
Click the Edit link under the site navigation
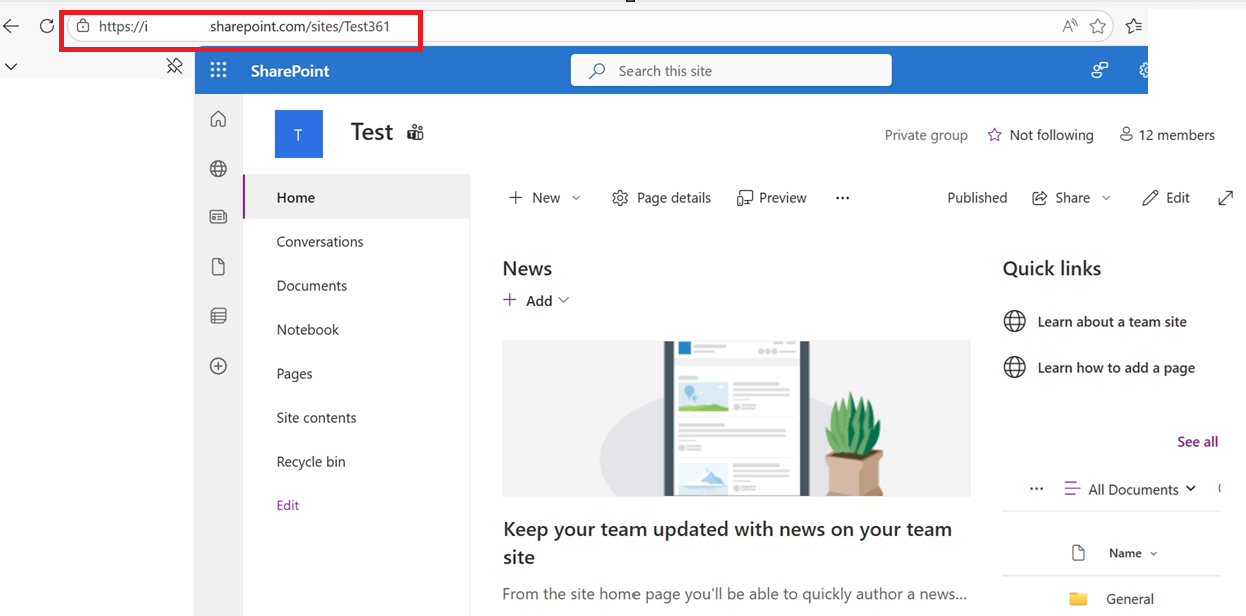[x=288, y=506]
